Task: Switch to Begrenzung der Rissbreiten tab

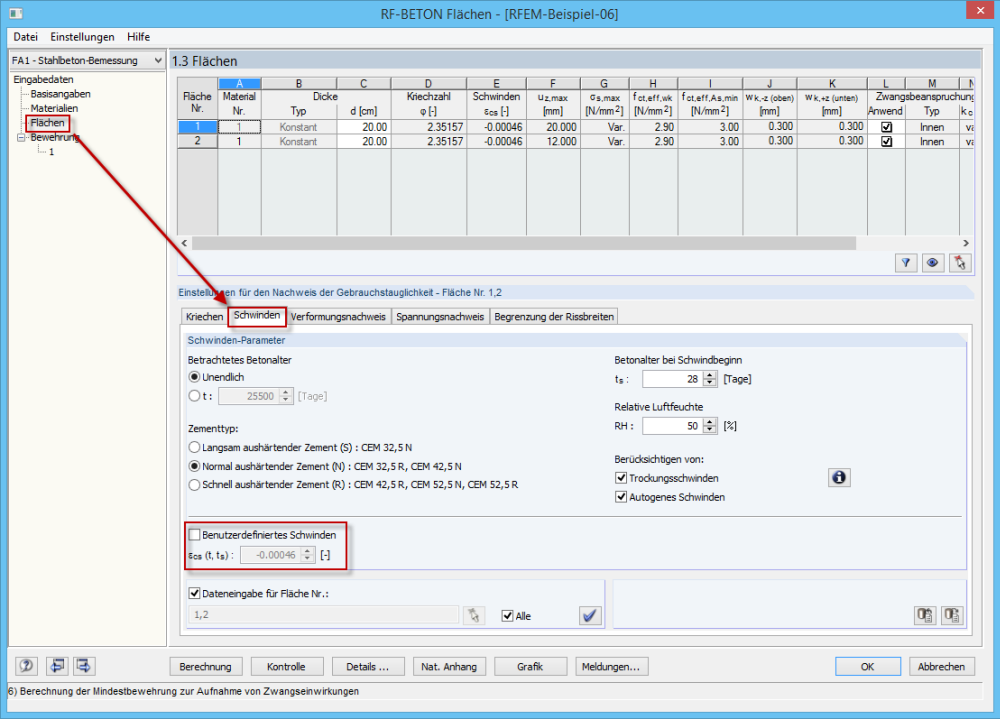Action: coord(554,316)
